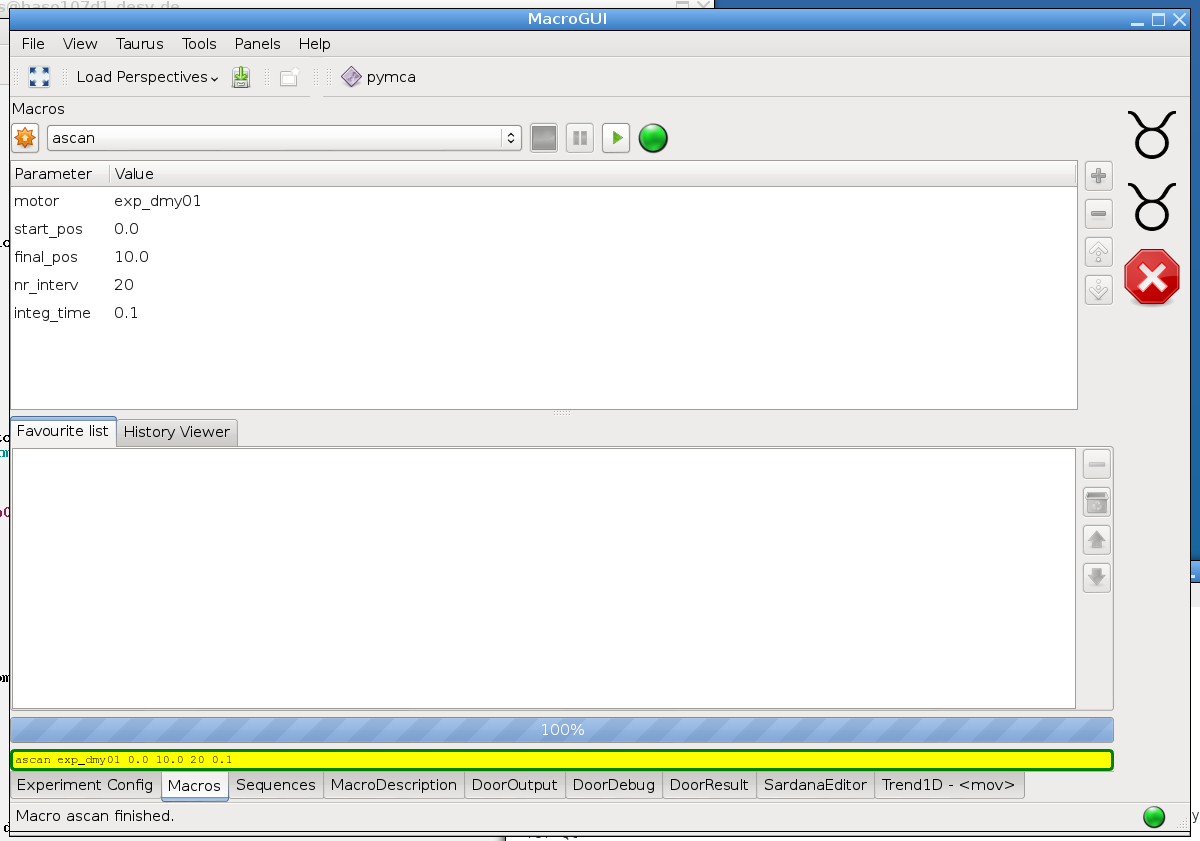Click the favourites move up arrow
This screenshot has height=841, width=1200.
[1097, 540]
